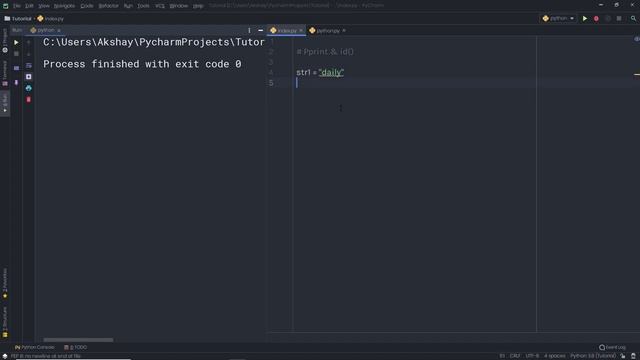Click the Pin Tab icon in Run panel
This screenshot has height=360, width=640.
tap(16, 82)
